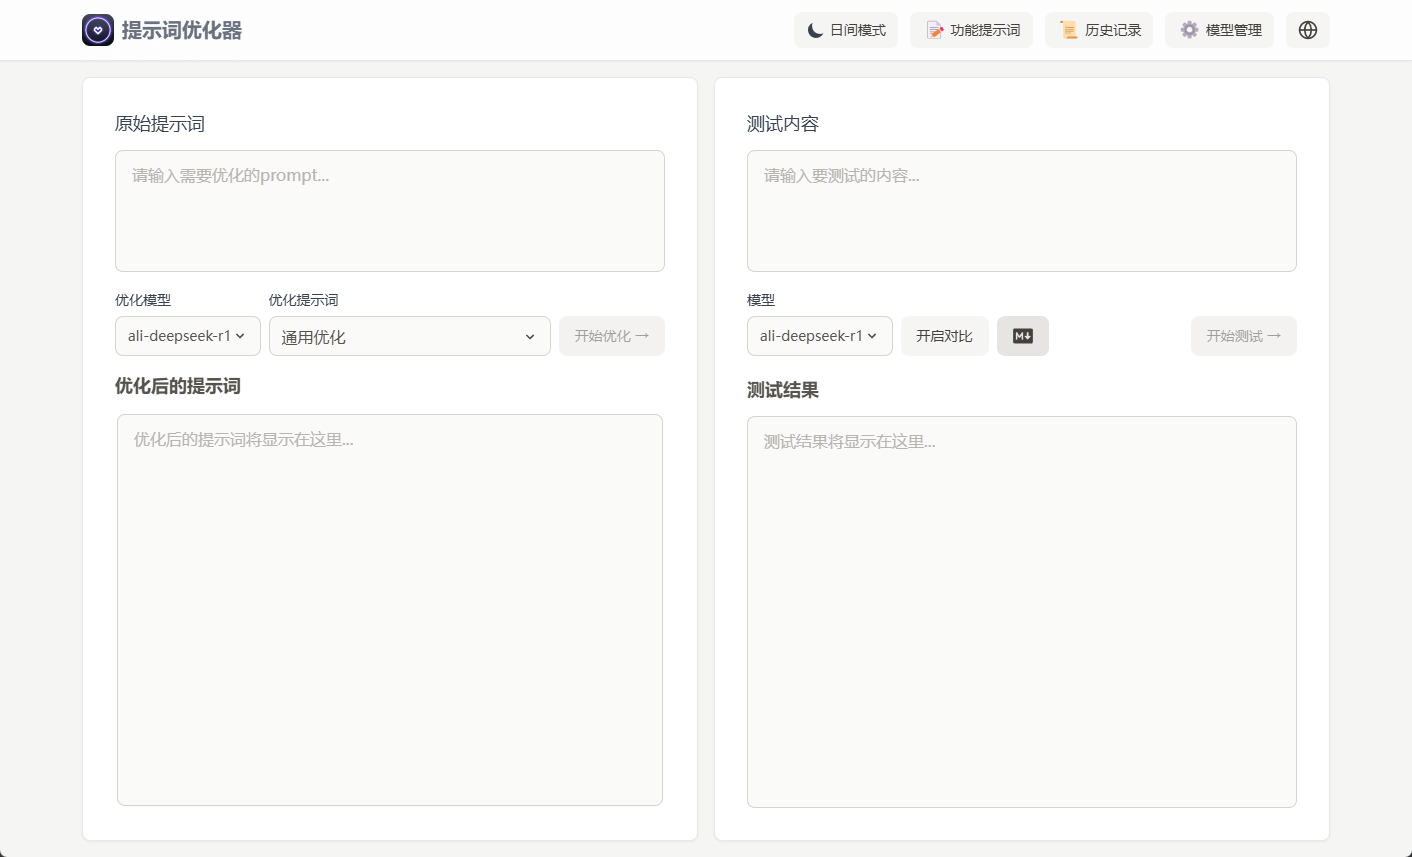The height and width of the screenshot is (857, 1412).
Task: Open the 功能提示词 templates manager
Action: pyautogui.click(x=971, y=30)
